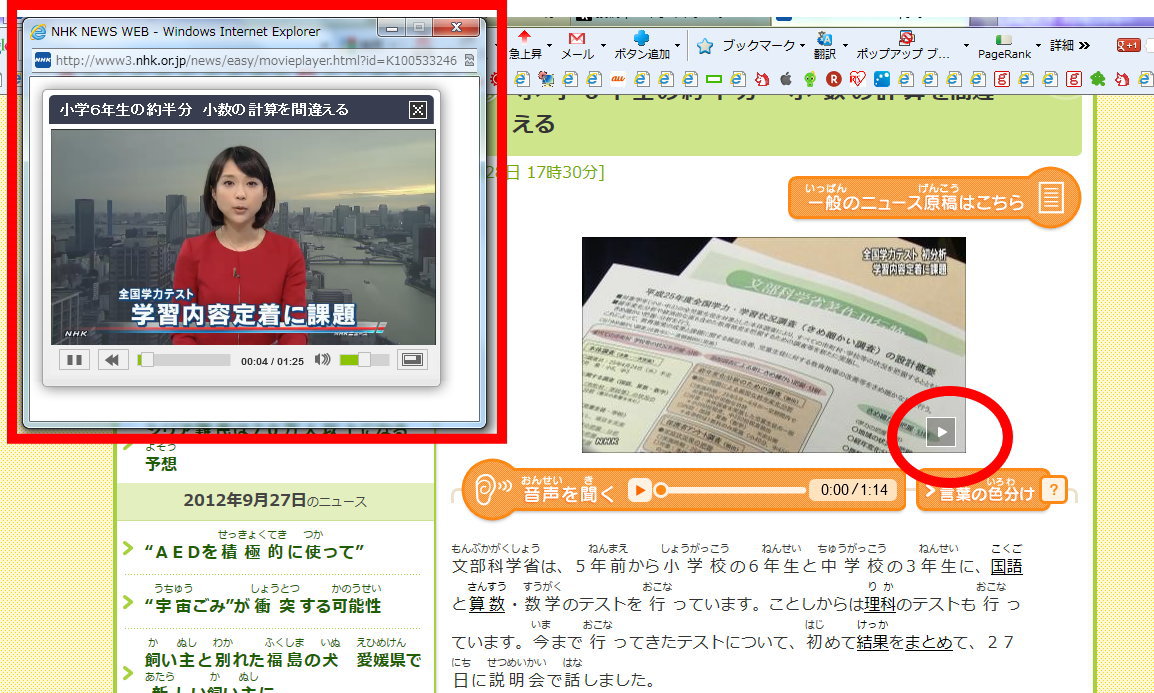Expand the メール dropdown arrow
Screen dimensions: 1154x693
point(603,46)
